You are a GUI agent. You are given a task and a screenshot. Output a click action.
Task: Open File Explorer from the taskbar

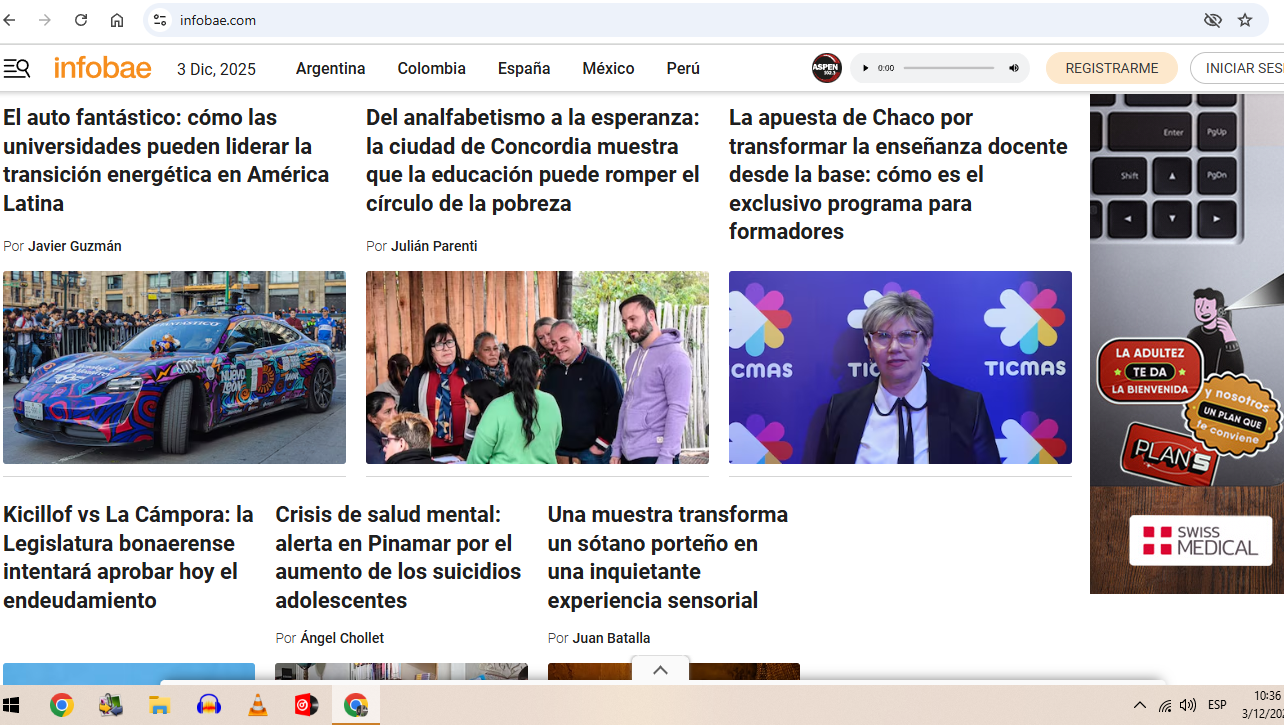click(159, 705)
